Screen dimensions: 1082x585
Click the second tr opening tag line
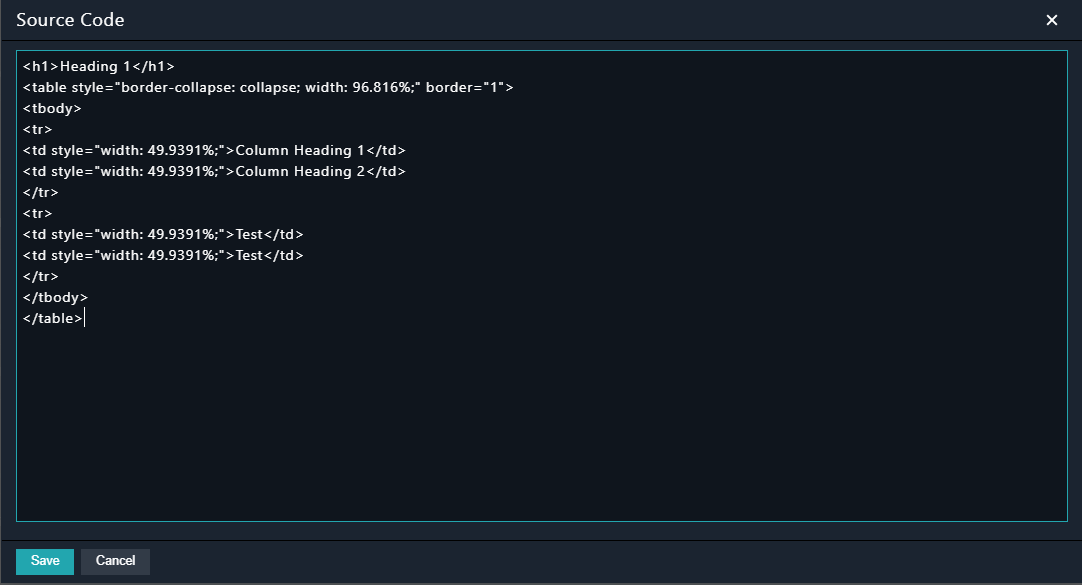coord(37,213)
